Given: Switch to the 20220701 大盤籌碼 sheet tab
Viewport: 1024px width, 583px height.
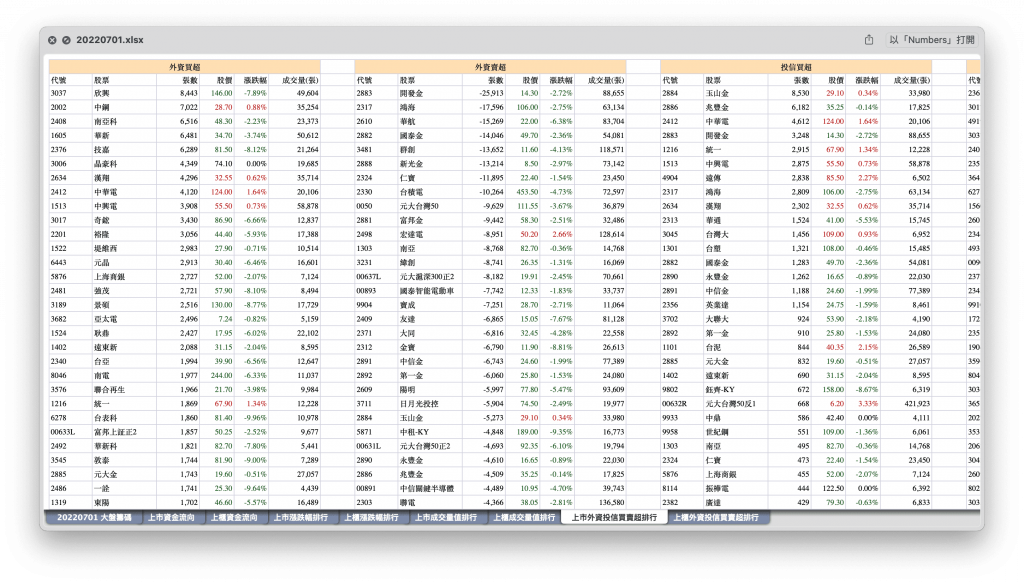Looking at the screenshot, I should coord(94,518).
